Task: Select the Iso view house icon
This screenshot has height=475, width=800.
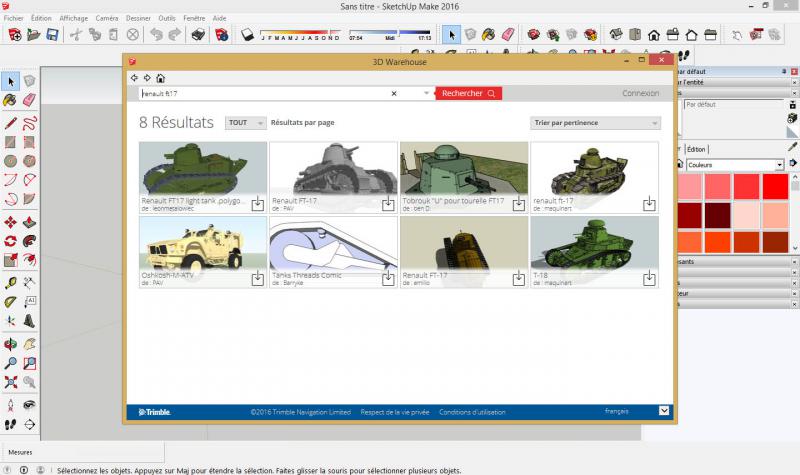Action: coord(616,35)
